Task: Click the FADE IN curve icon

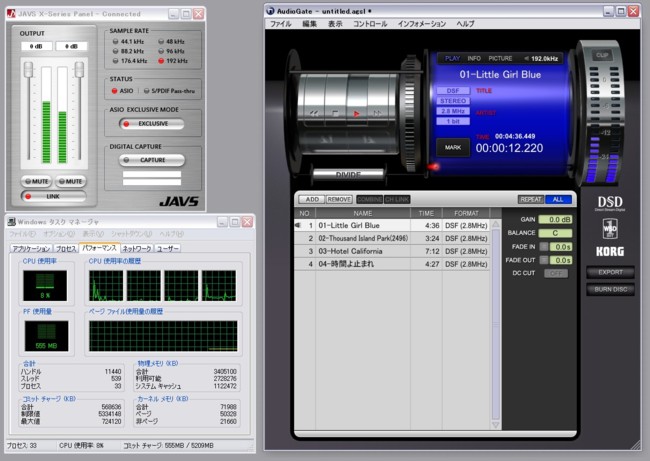Action: coord(543,247)
